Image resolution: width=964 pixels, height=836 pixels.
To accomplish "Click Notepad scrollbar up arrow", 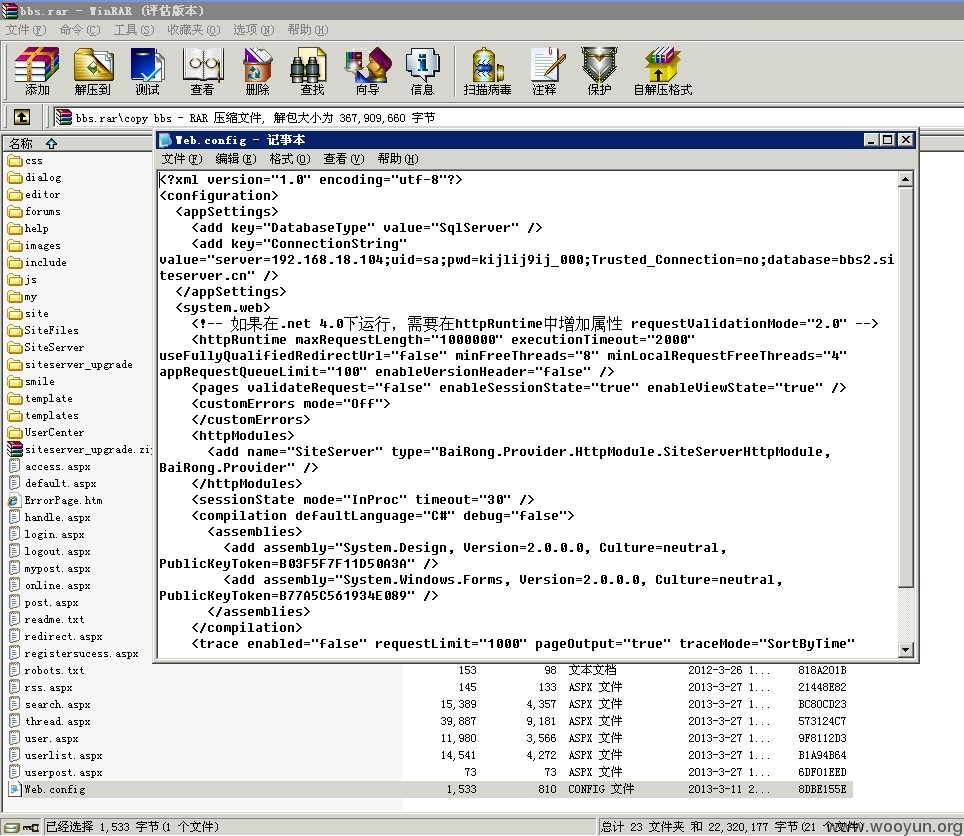I will click(905, 179).
